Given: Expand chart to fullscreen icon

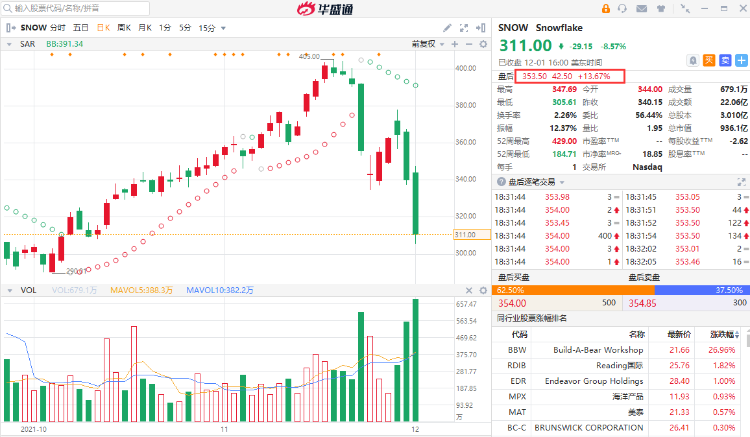Looking at the screenshot, I should (463, 28).
